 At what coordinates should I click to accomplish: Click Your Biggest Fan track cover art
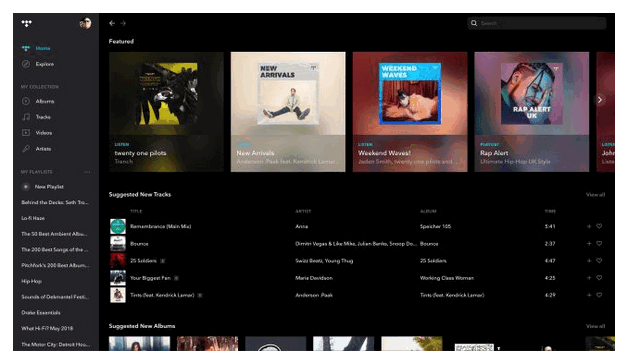(118, 278)
